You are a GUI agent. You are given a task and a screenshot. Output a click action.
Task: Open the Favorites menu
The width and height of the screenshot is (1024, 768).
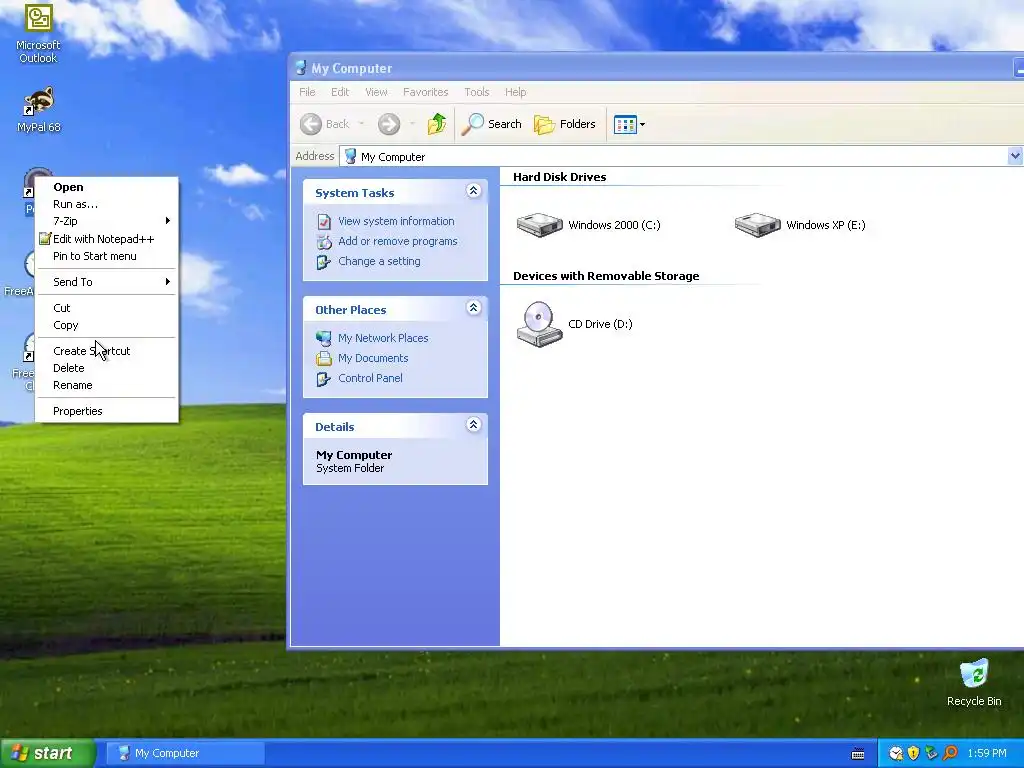point(425,92)
